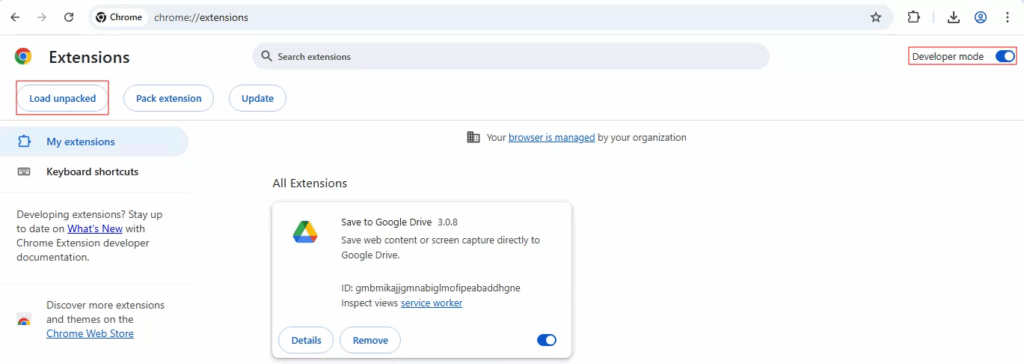The height and width of the screenshot is (364, 1024).
Task: Click the Pack extension button
Action: pyautogui.click(x=168, y=99)
